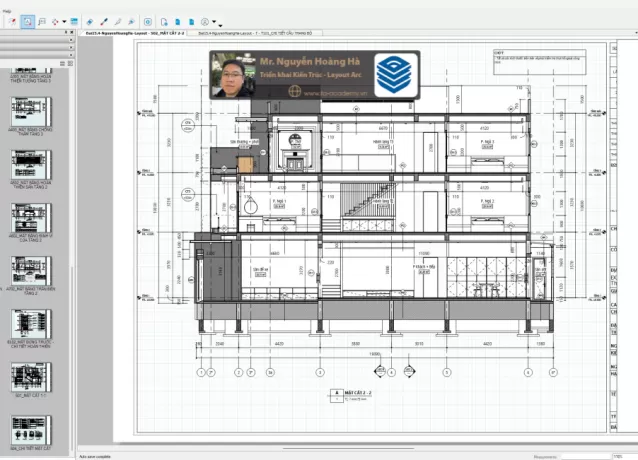The image size is (638, 460).
Task: Click the F.Ngủ 1 room label
Action: (279, 201)
